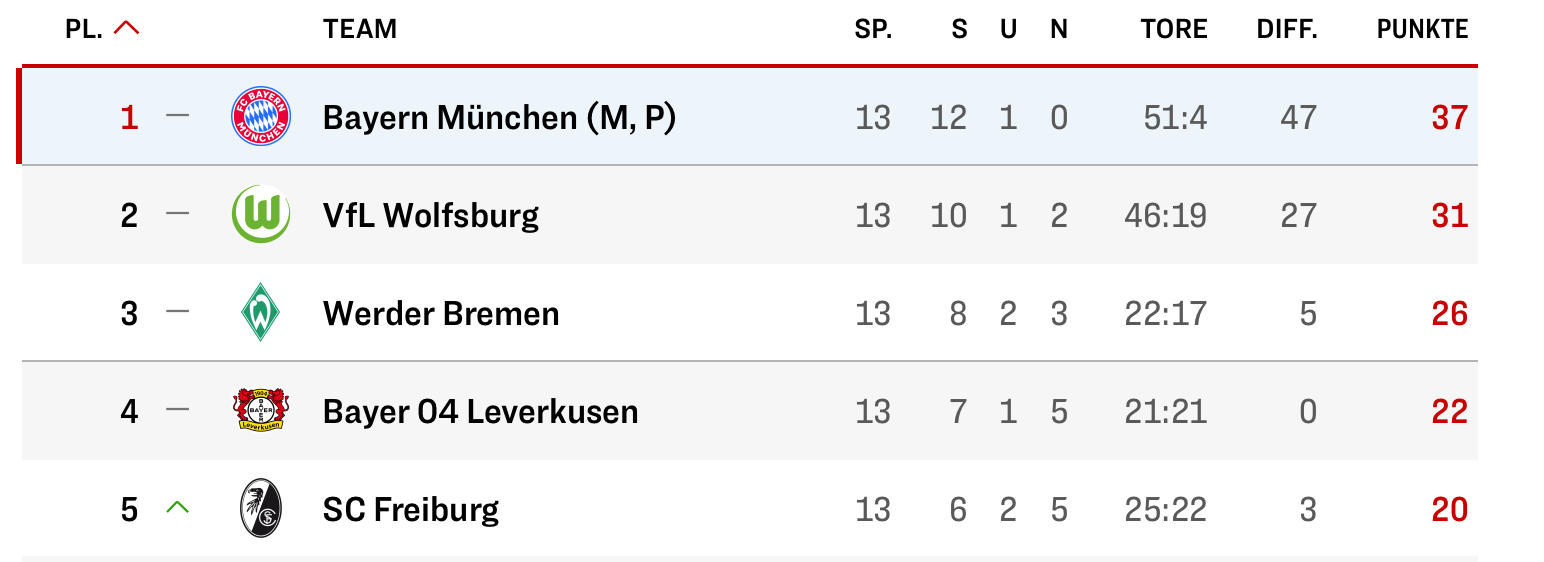Click the Werder Bremen diamond logo
1544x562 pixels.
(261, 313)
